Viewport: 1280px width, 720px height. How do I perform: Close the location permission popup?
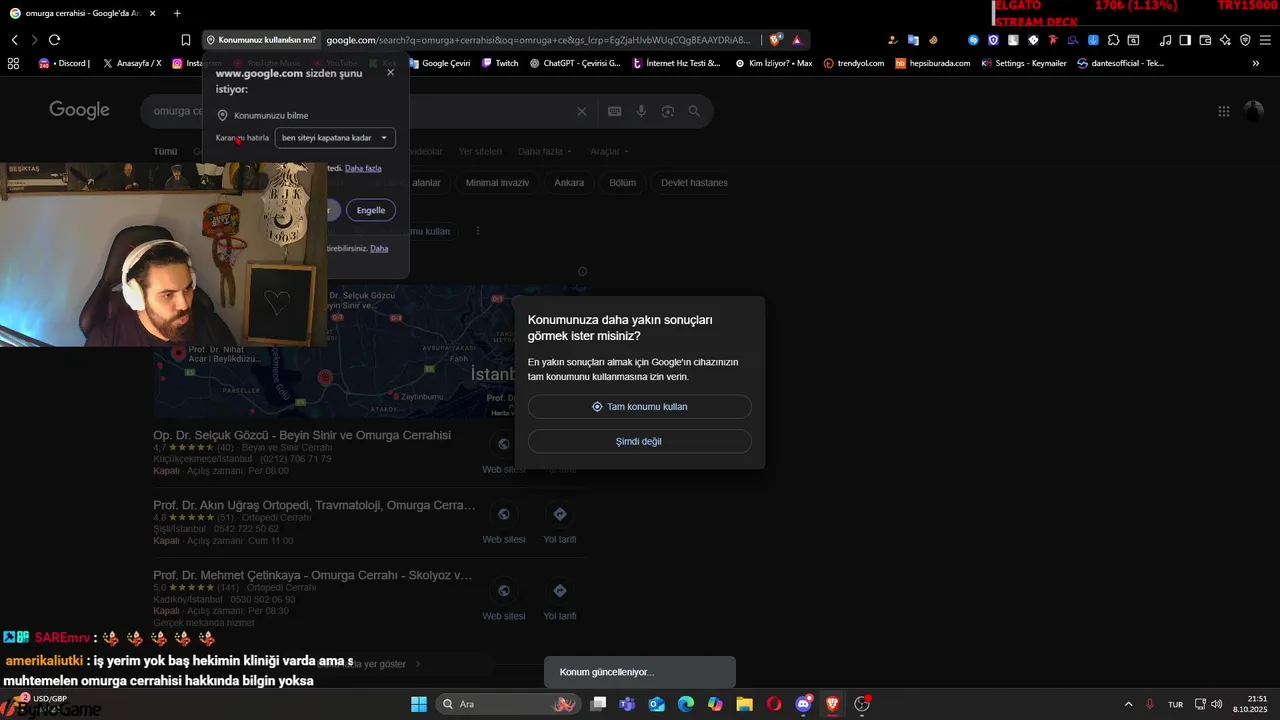tap(390, 72)
